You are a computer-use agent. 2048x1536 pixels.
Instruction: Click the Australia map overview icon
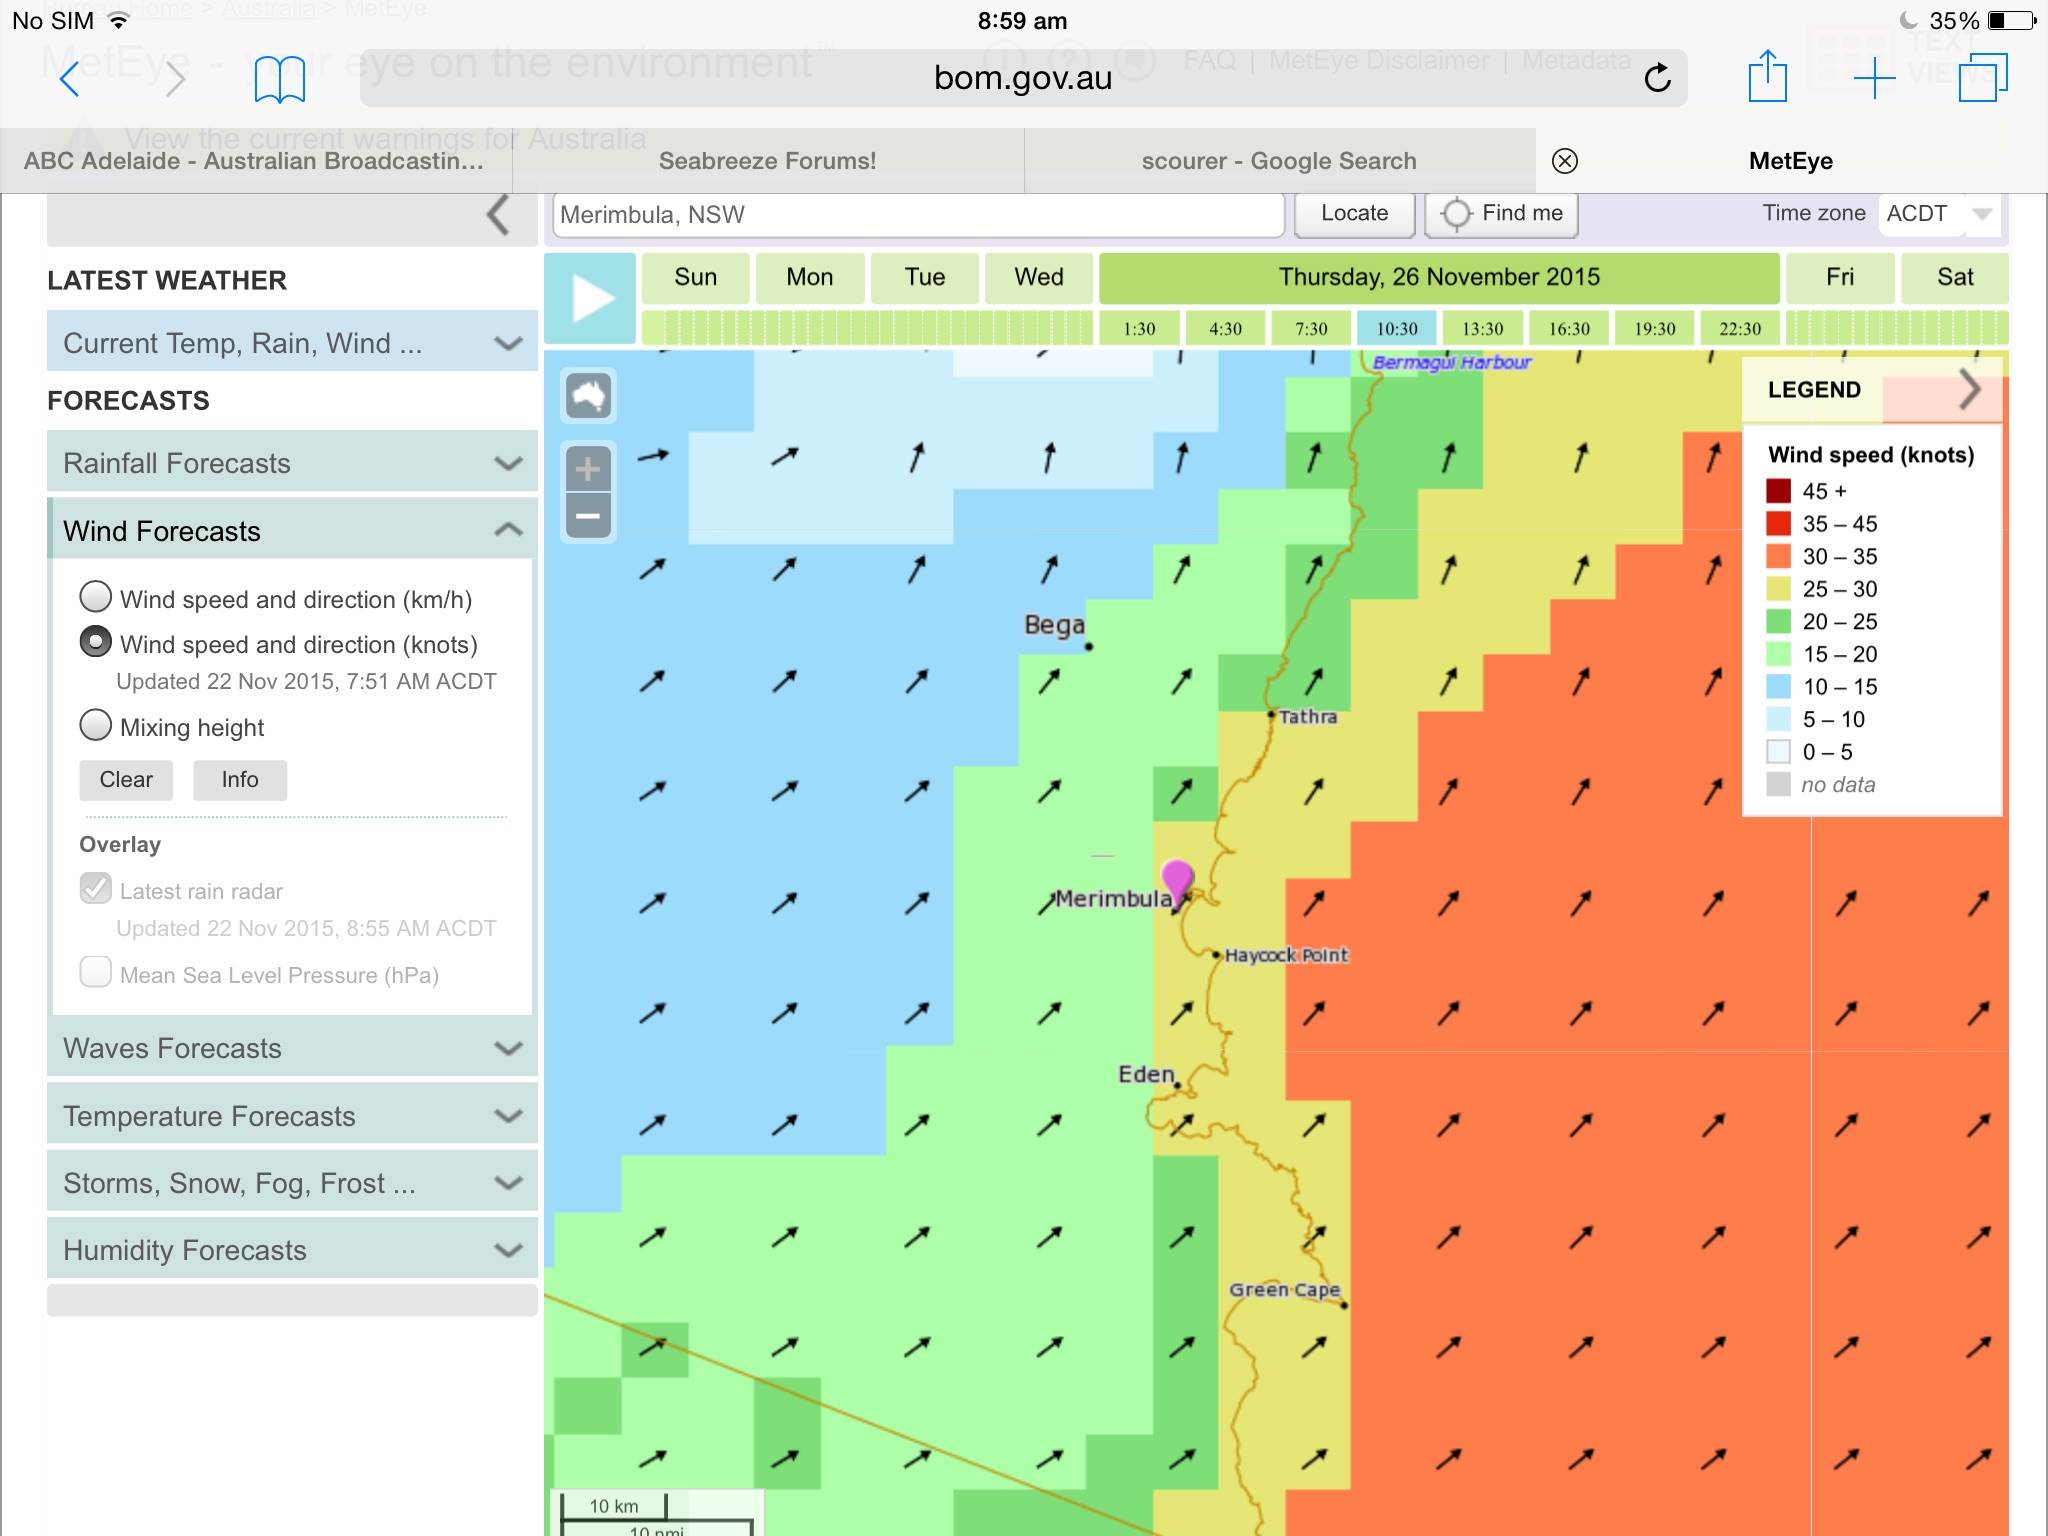589,396
